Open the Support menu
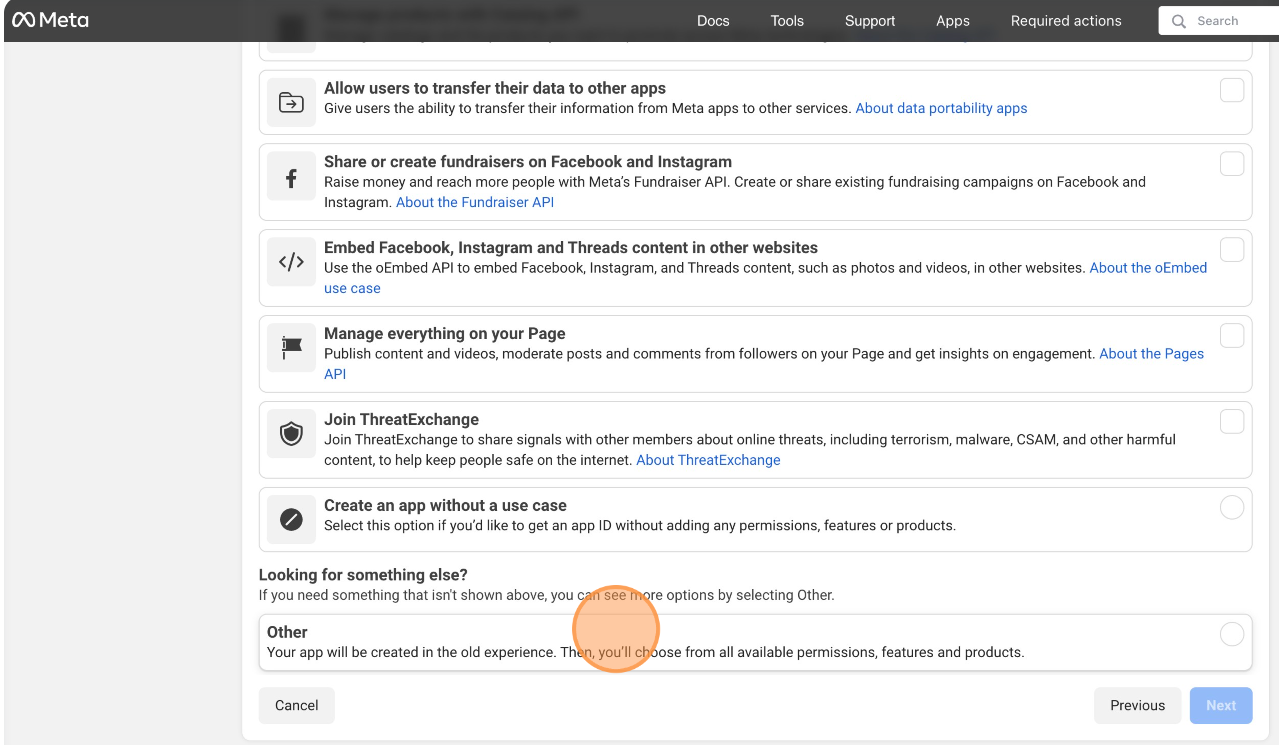The height and width of the screenshot is (746, 1280). 870,21
